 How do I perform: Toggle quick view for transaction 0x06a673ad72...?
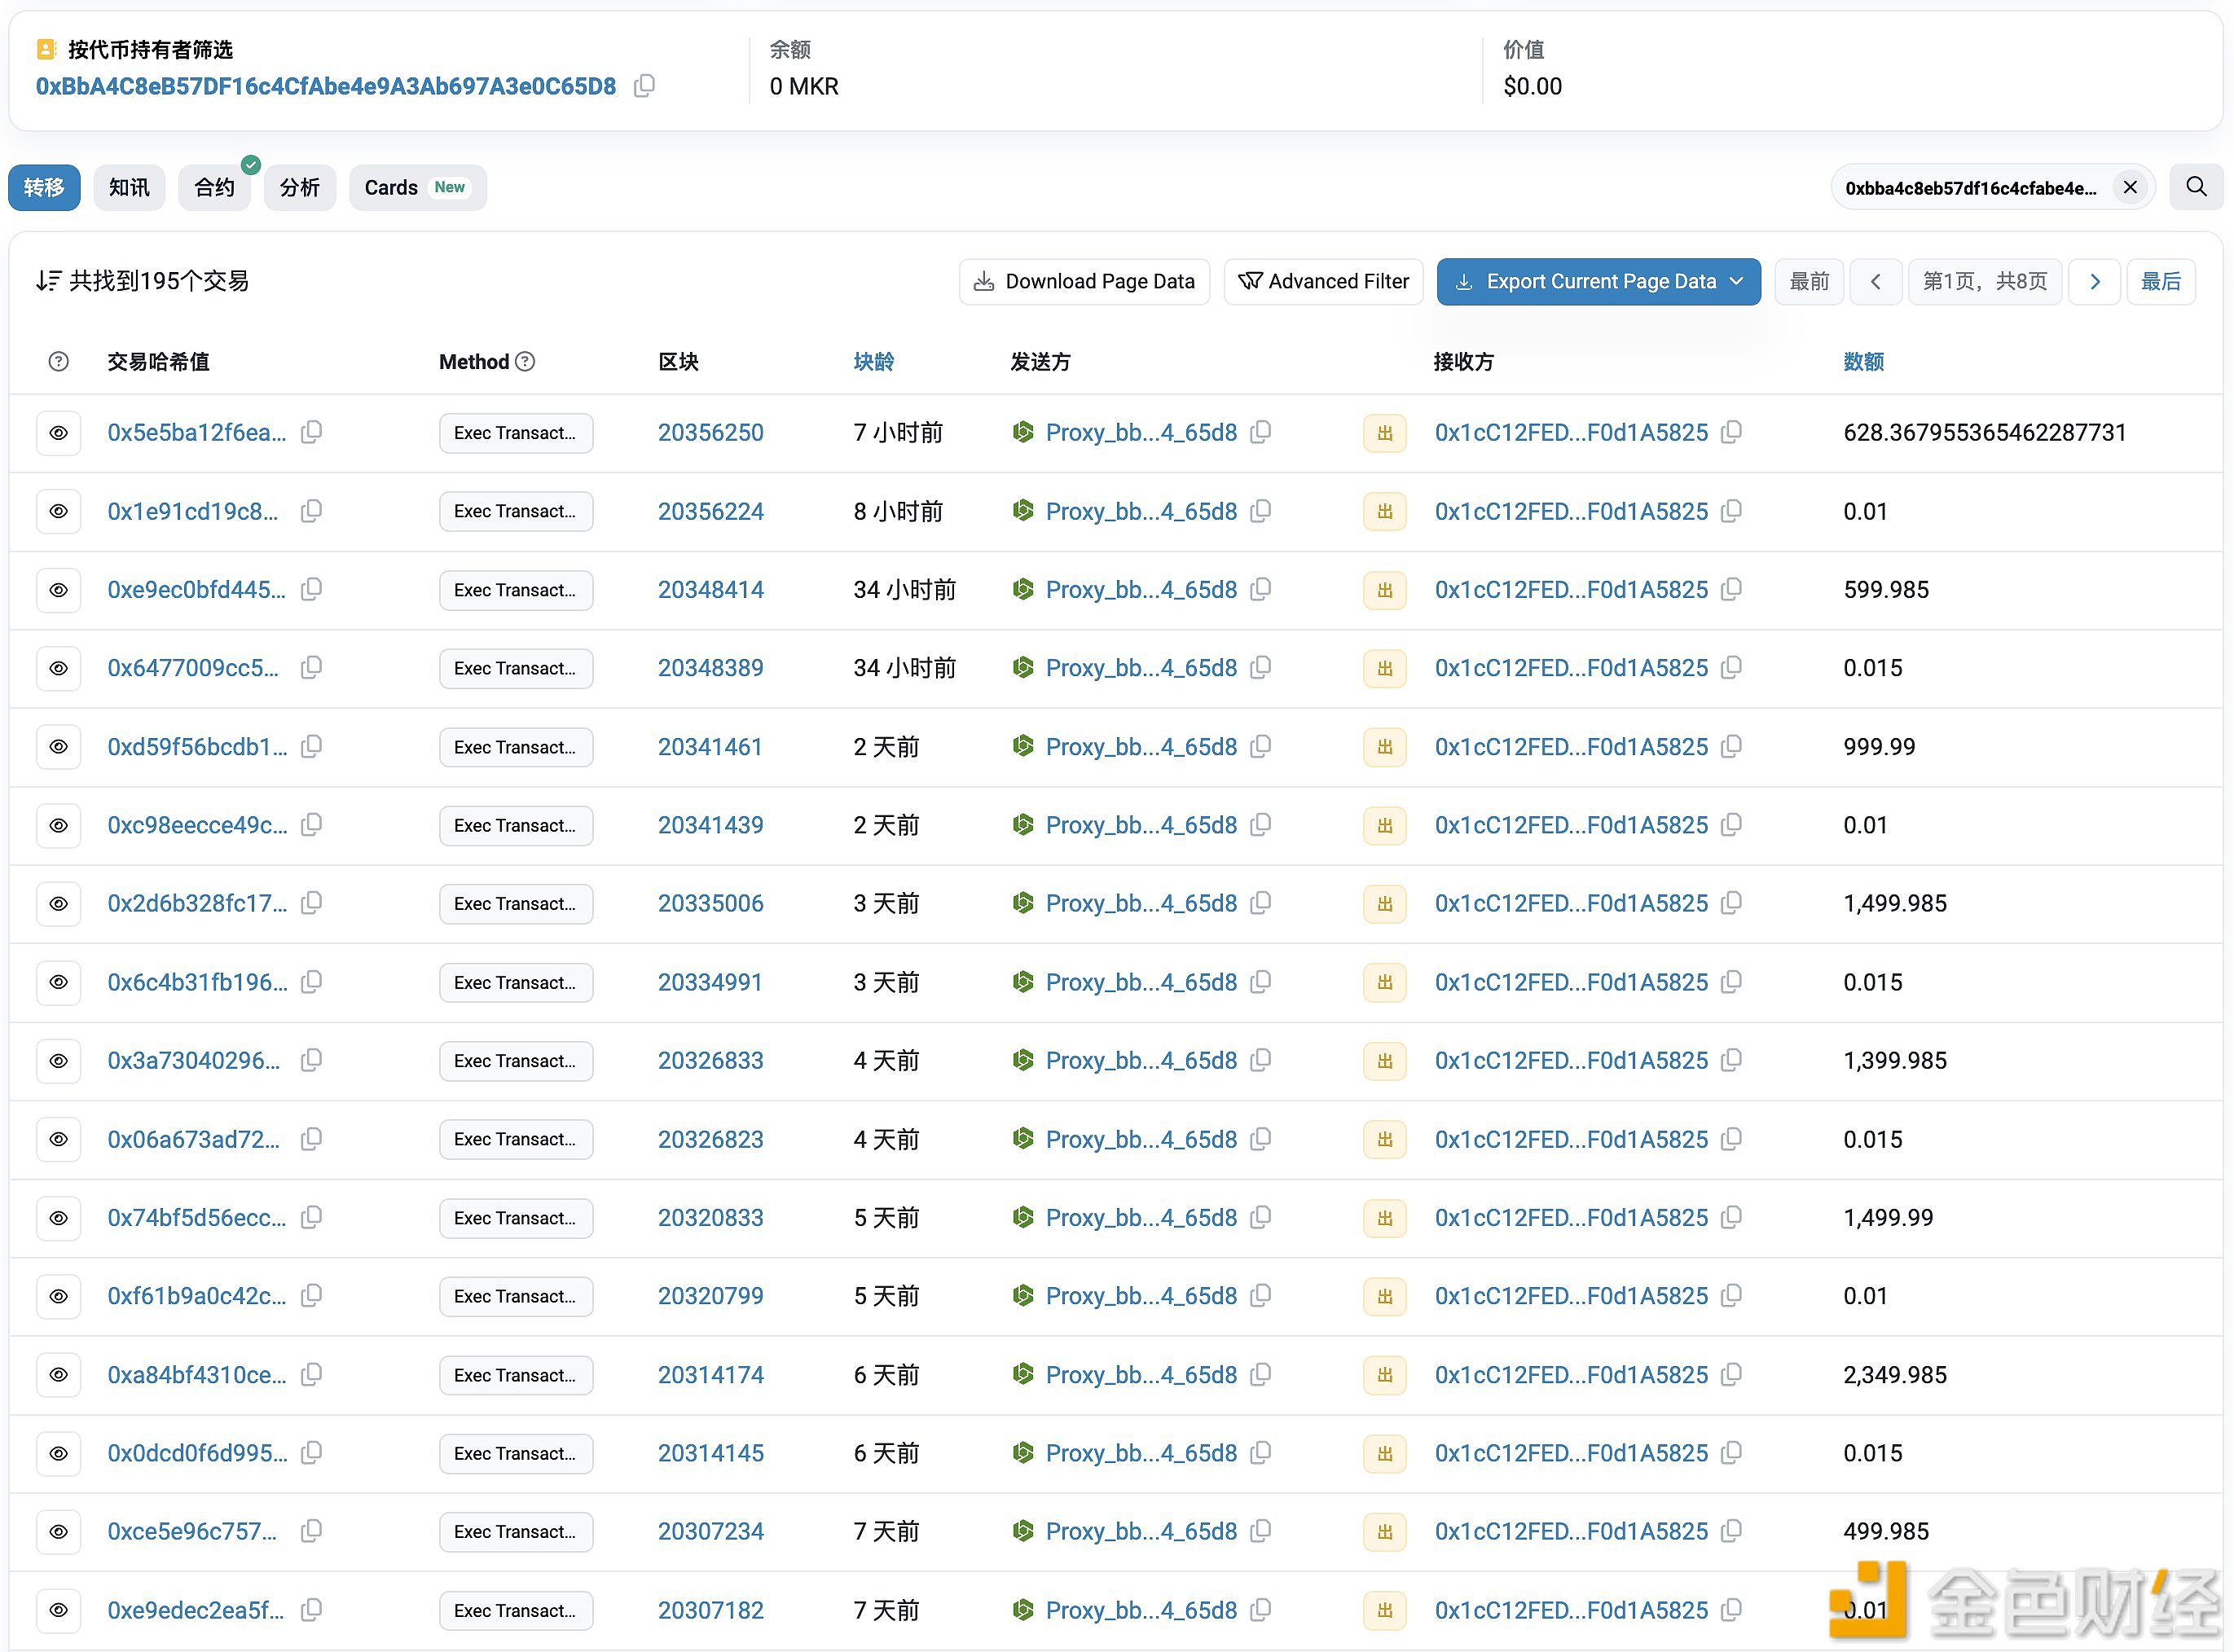pyautogui.click(x=59, y=1139)
